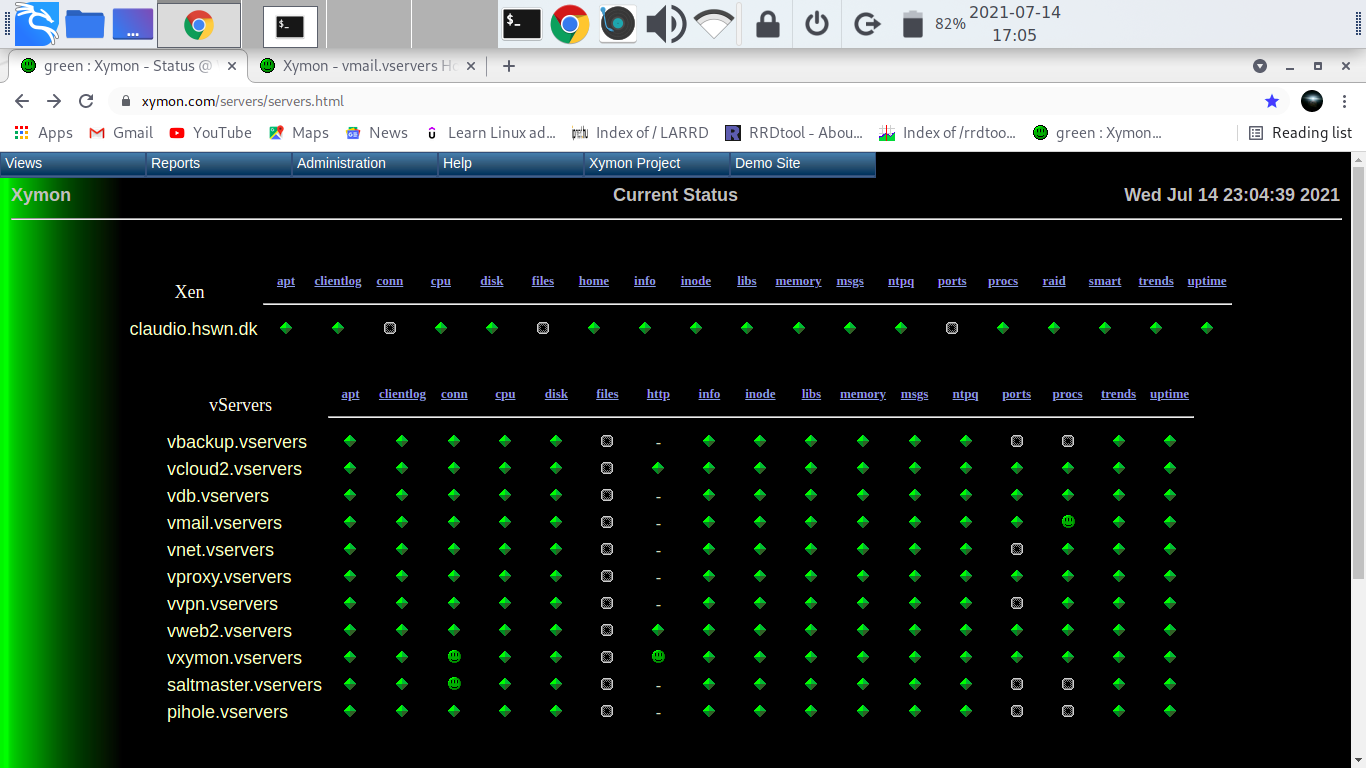Click the procs smiley icon for vmail.vservers

pos(1068,522)
